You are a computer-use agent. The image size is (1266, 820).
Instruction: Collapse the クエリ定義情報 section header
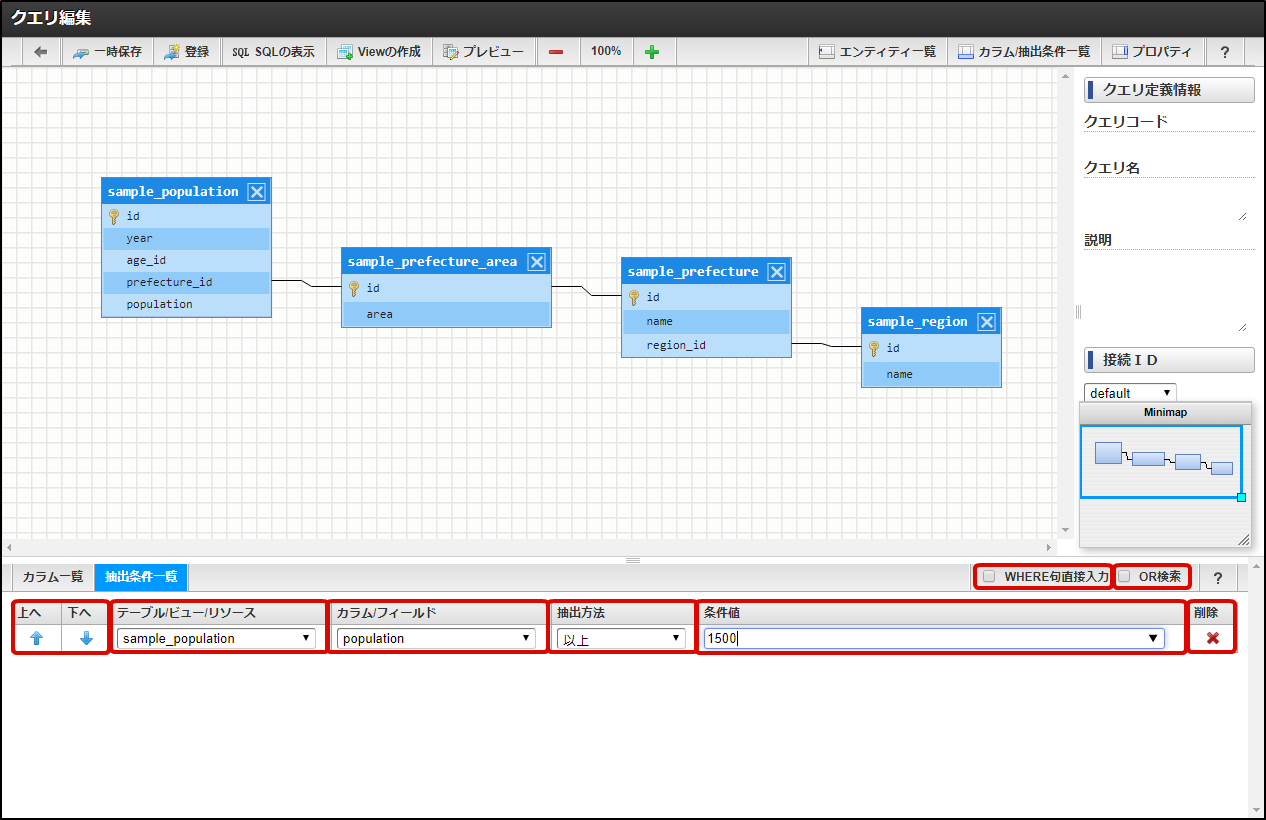(1169, 90)
